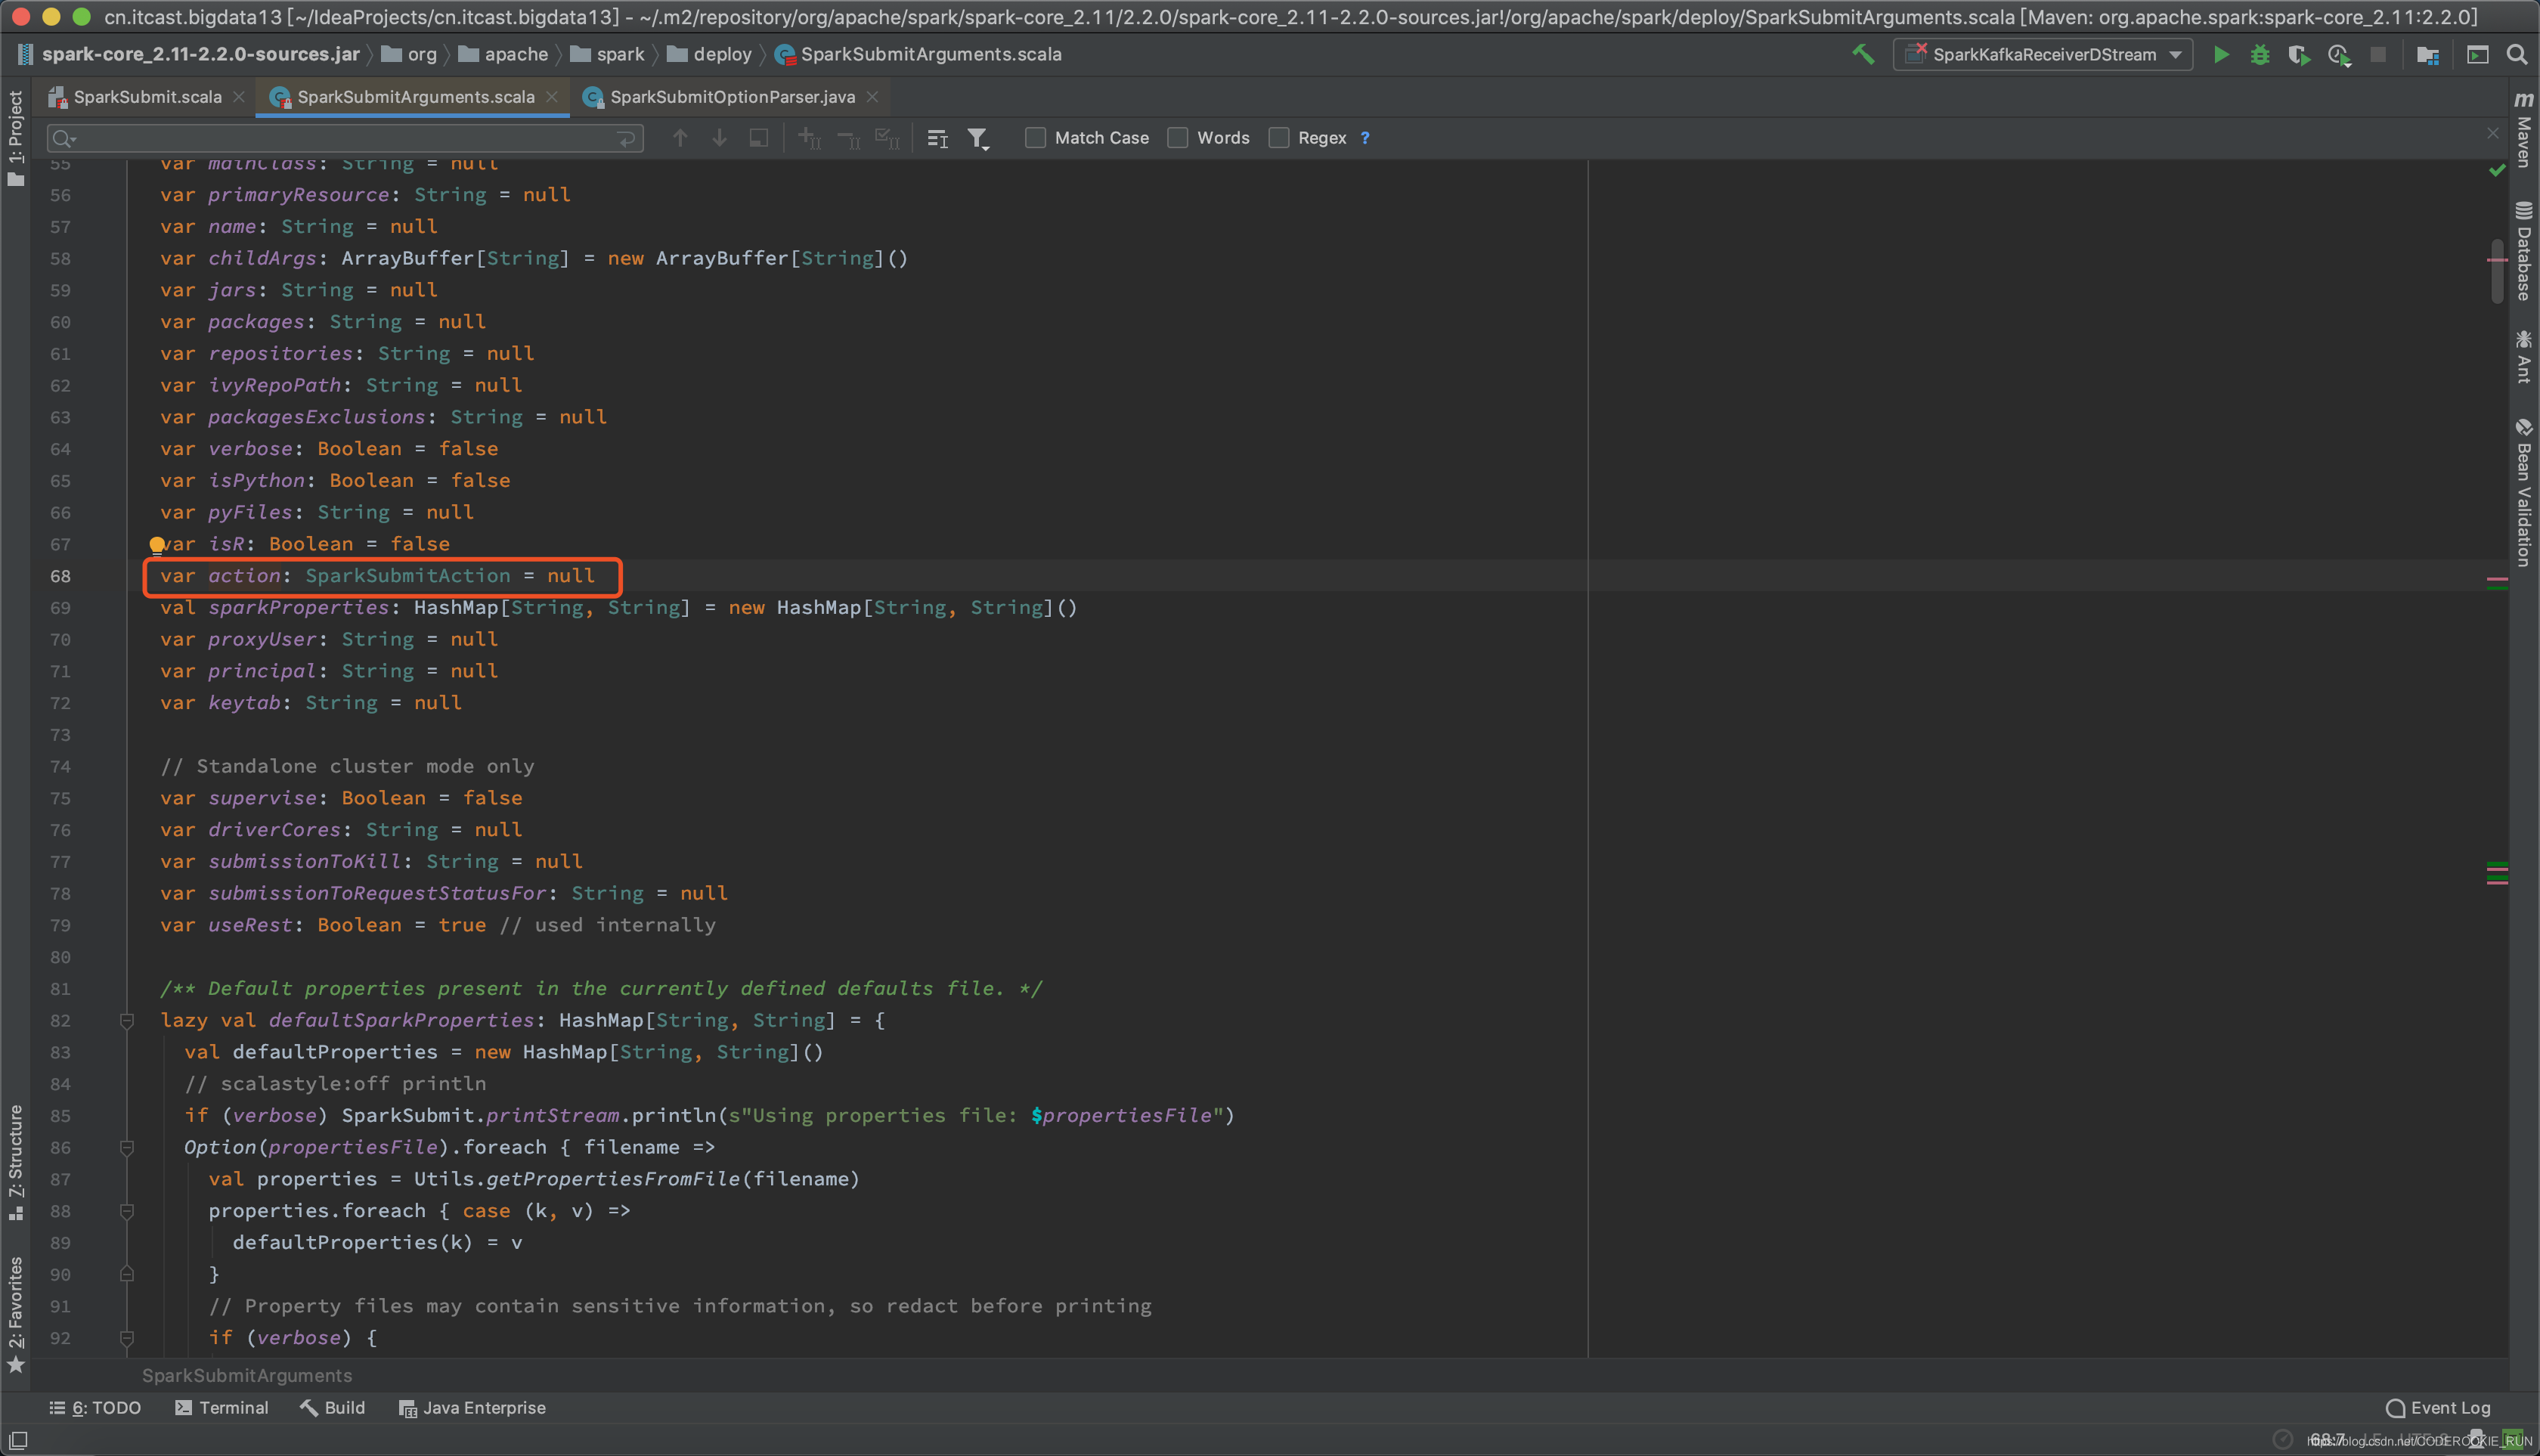The height and width of the screenshot is (1456, 2540).
Task: Click Search Everywhere magnifier icon
Action: (2517, 55)
